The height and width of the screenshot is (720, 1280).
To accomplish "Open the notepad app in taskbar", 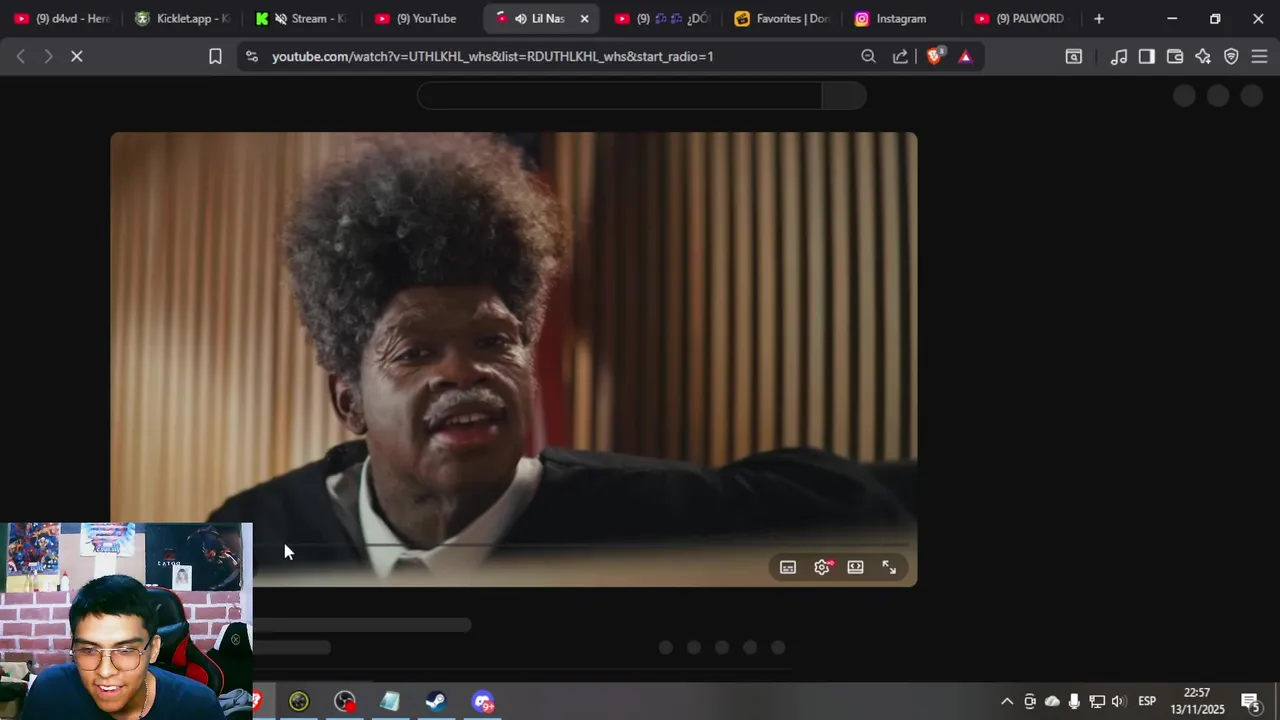I will (x=389, y=701).
